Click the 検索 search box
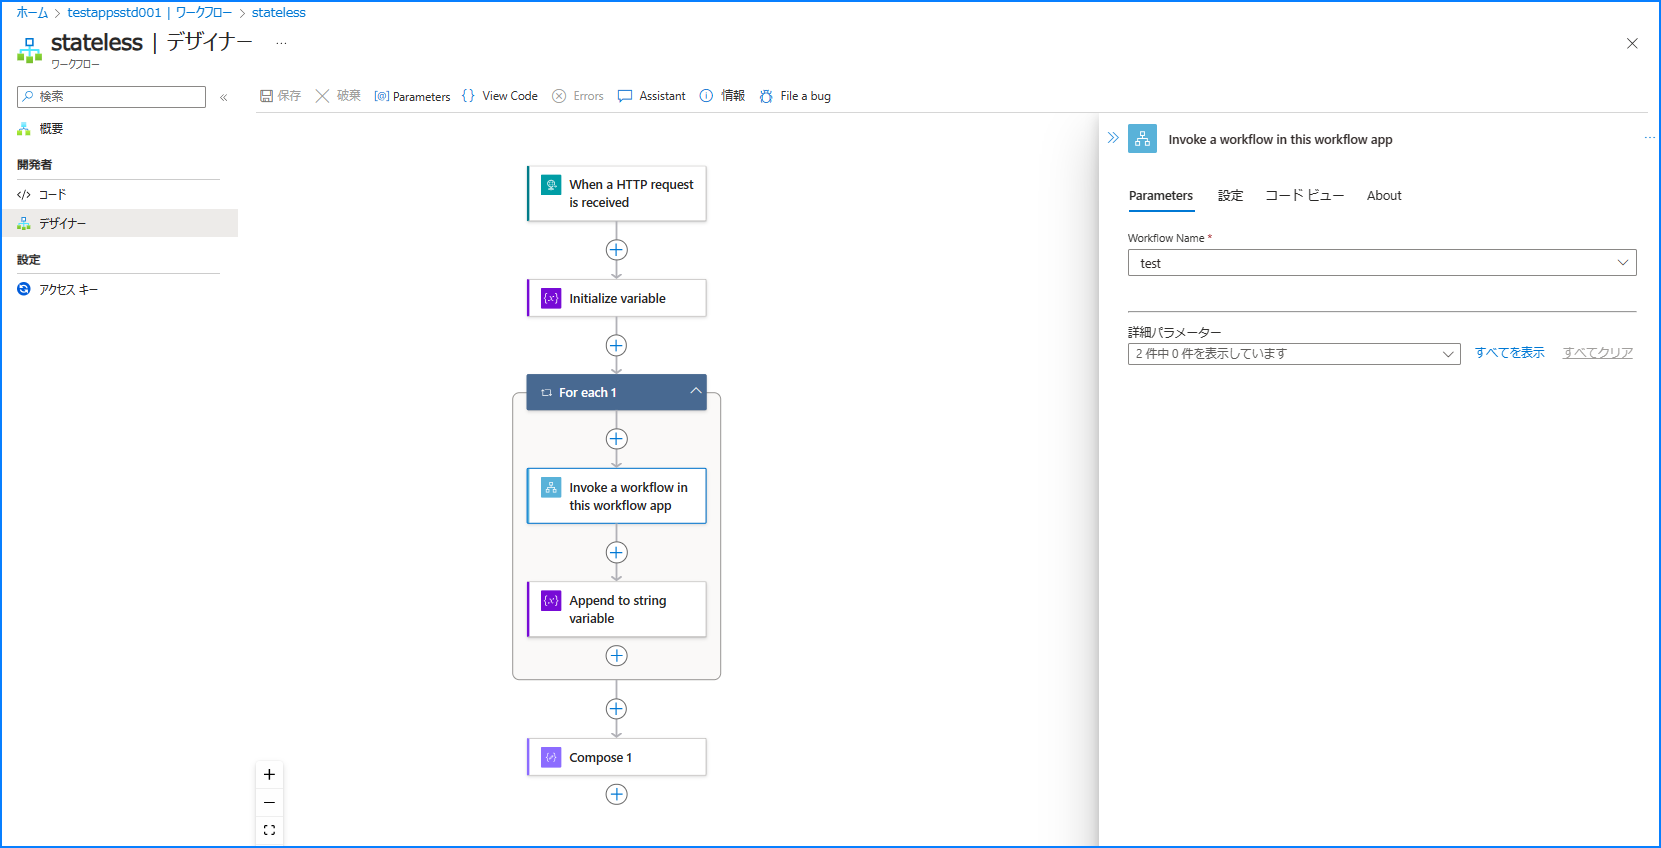Viewport: 1661px width, 848px height. click(x=111, y=97)
